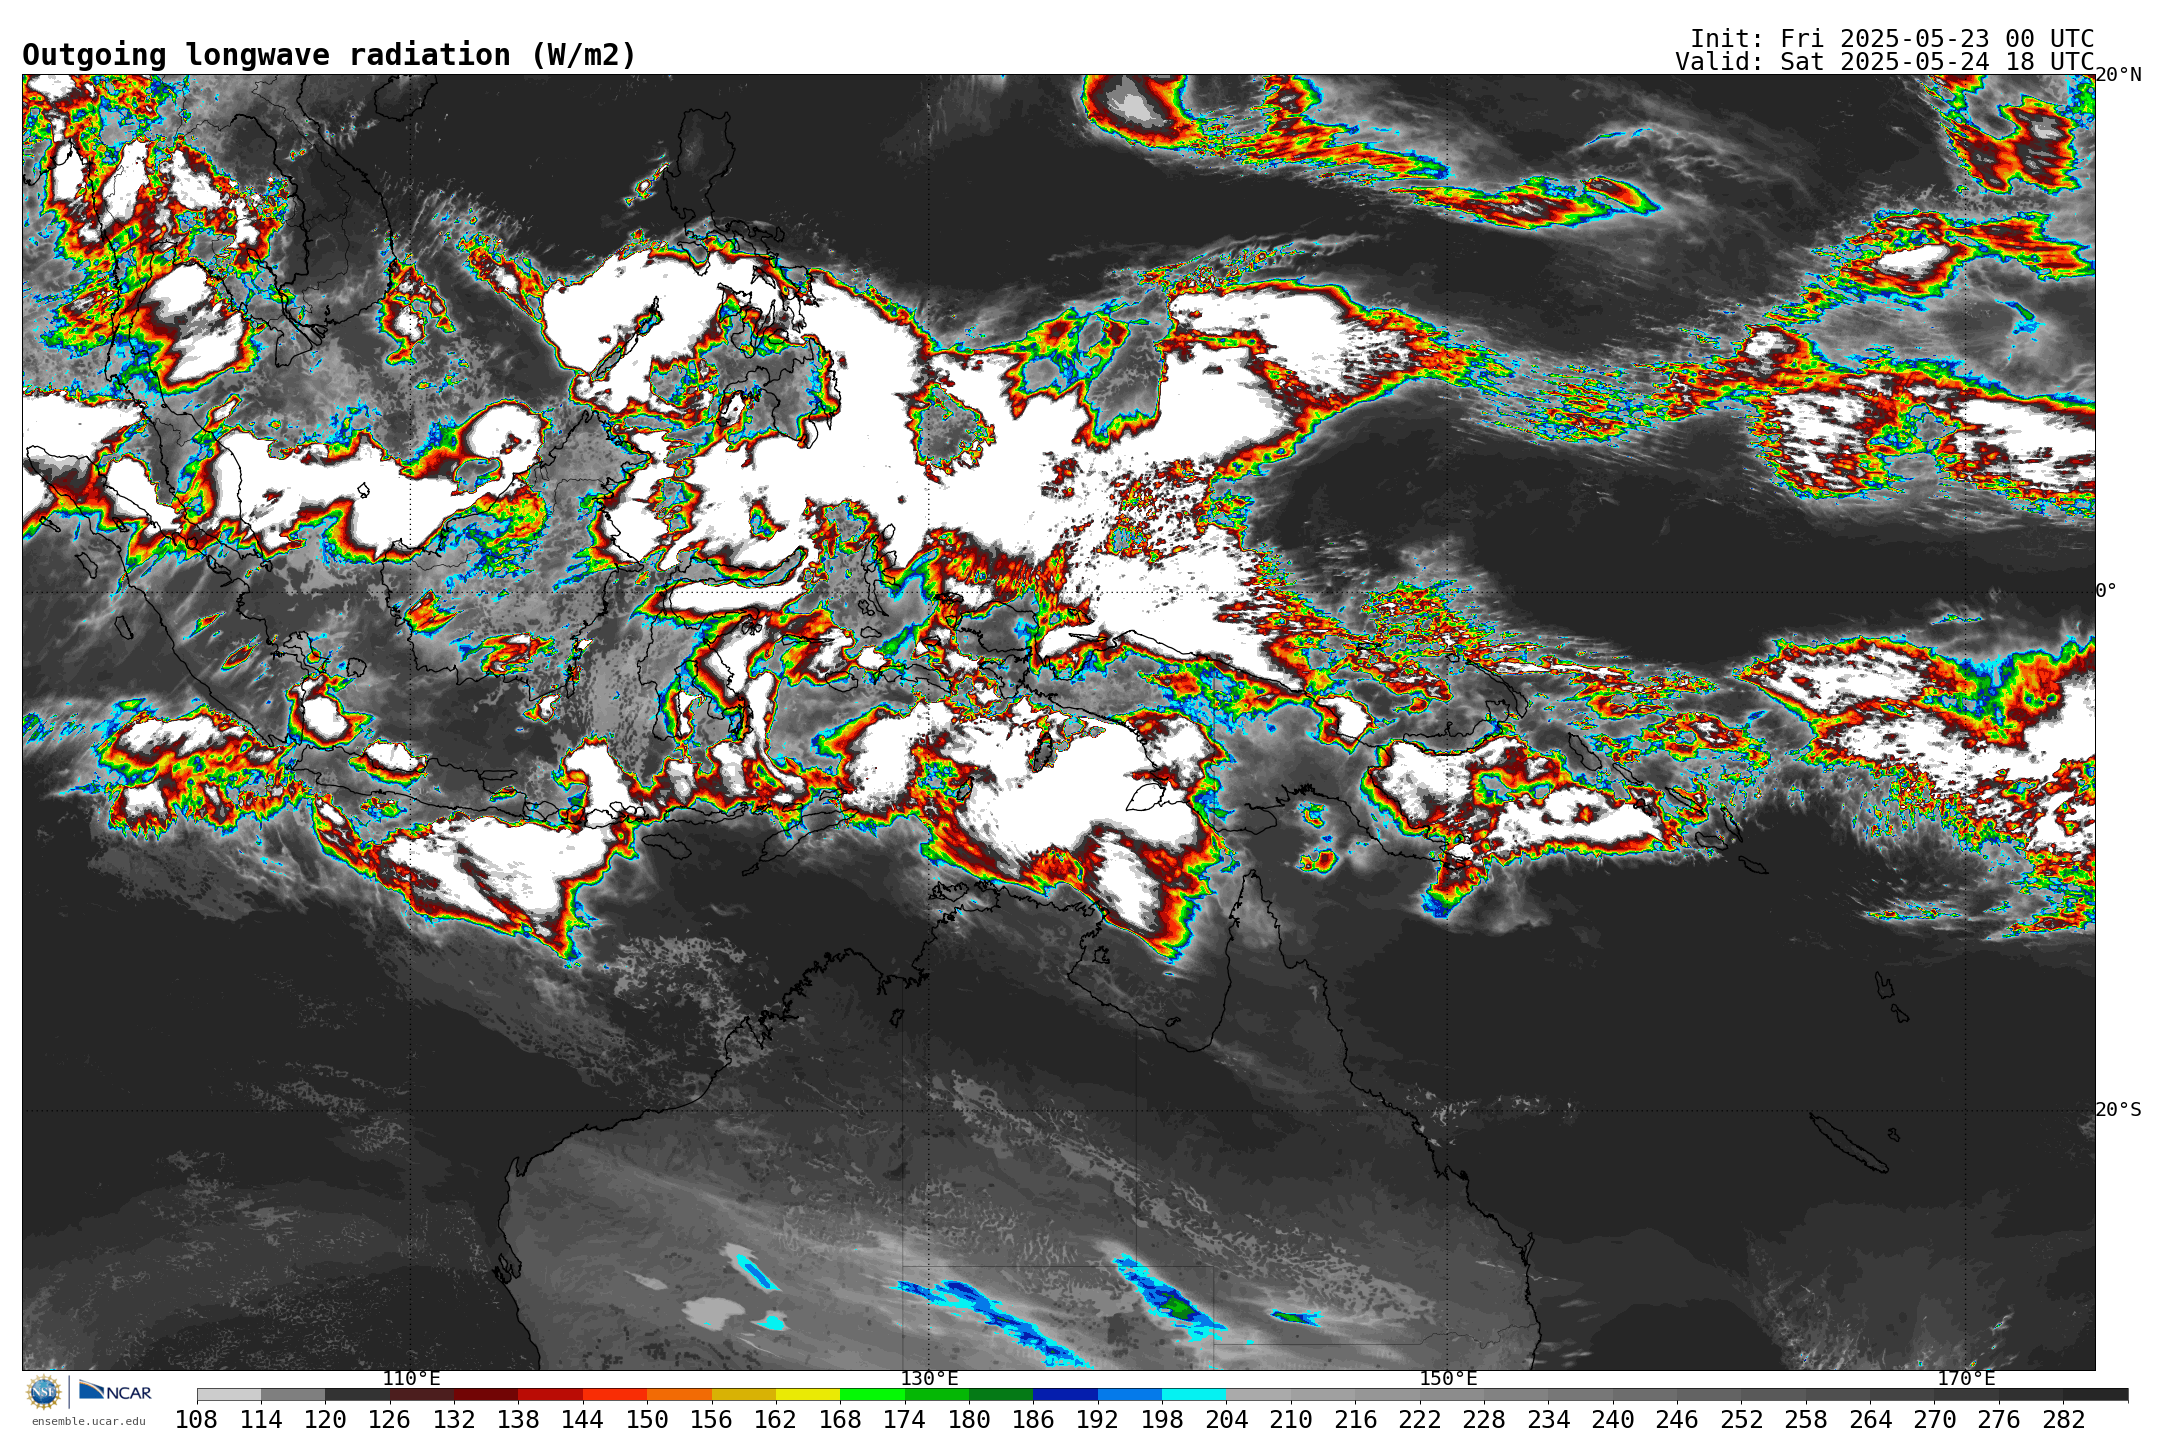Click the NCAR logo
Screen dimensions: 2160x1433
(x=115, y=1391)
